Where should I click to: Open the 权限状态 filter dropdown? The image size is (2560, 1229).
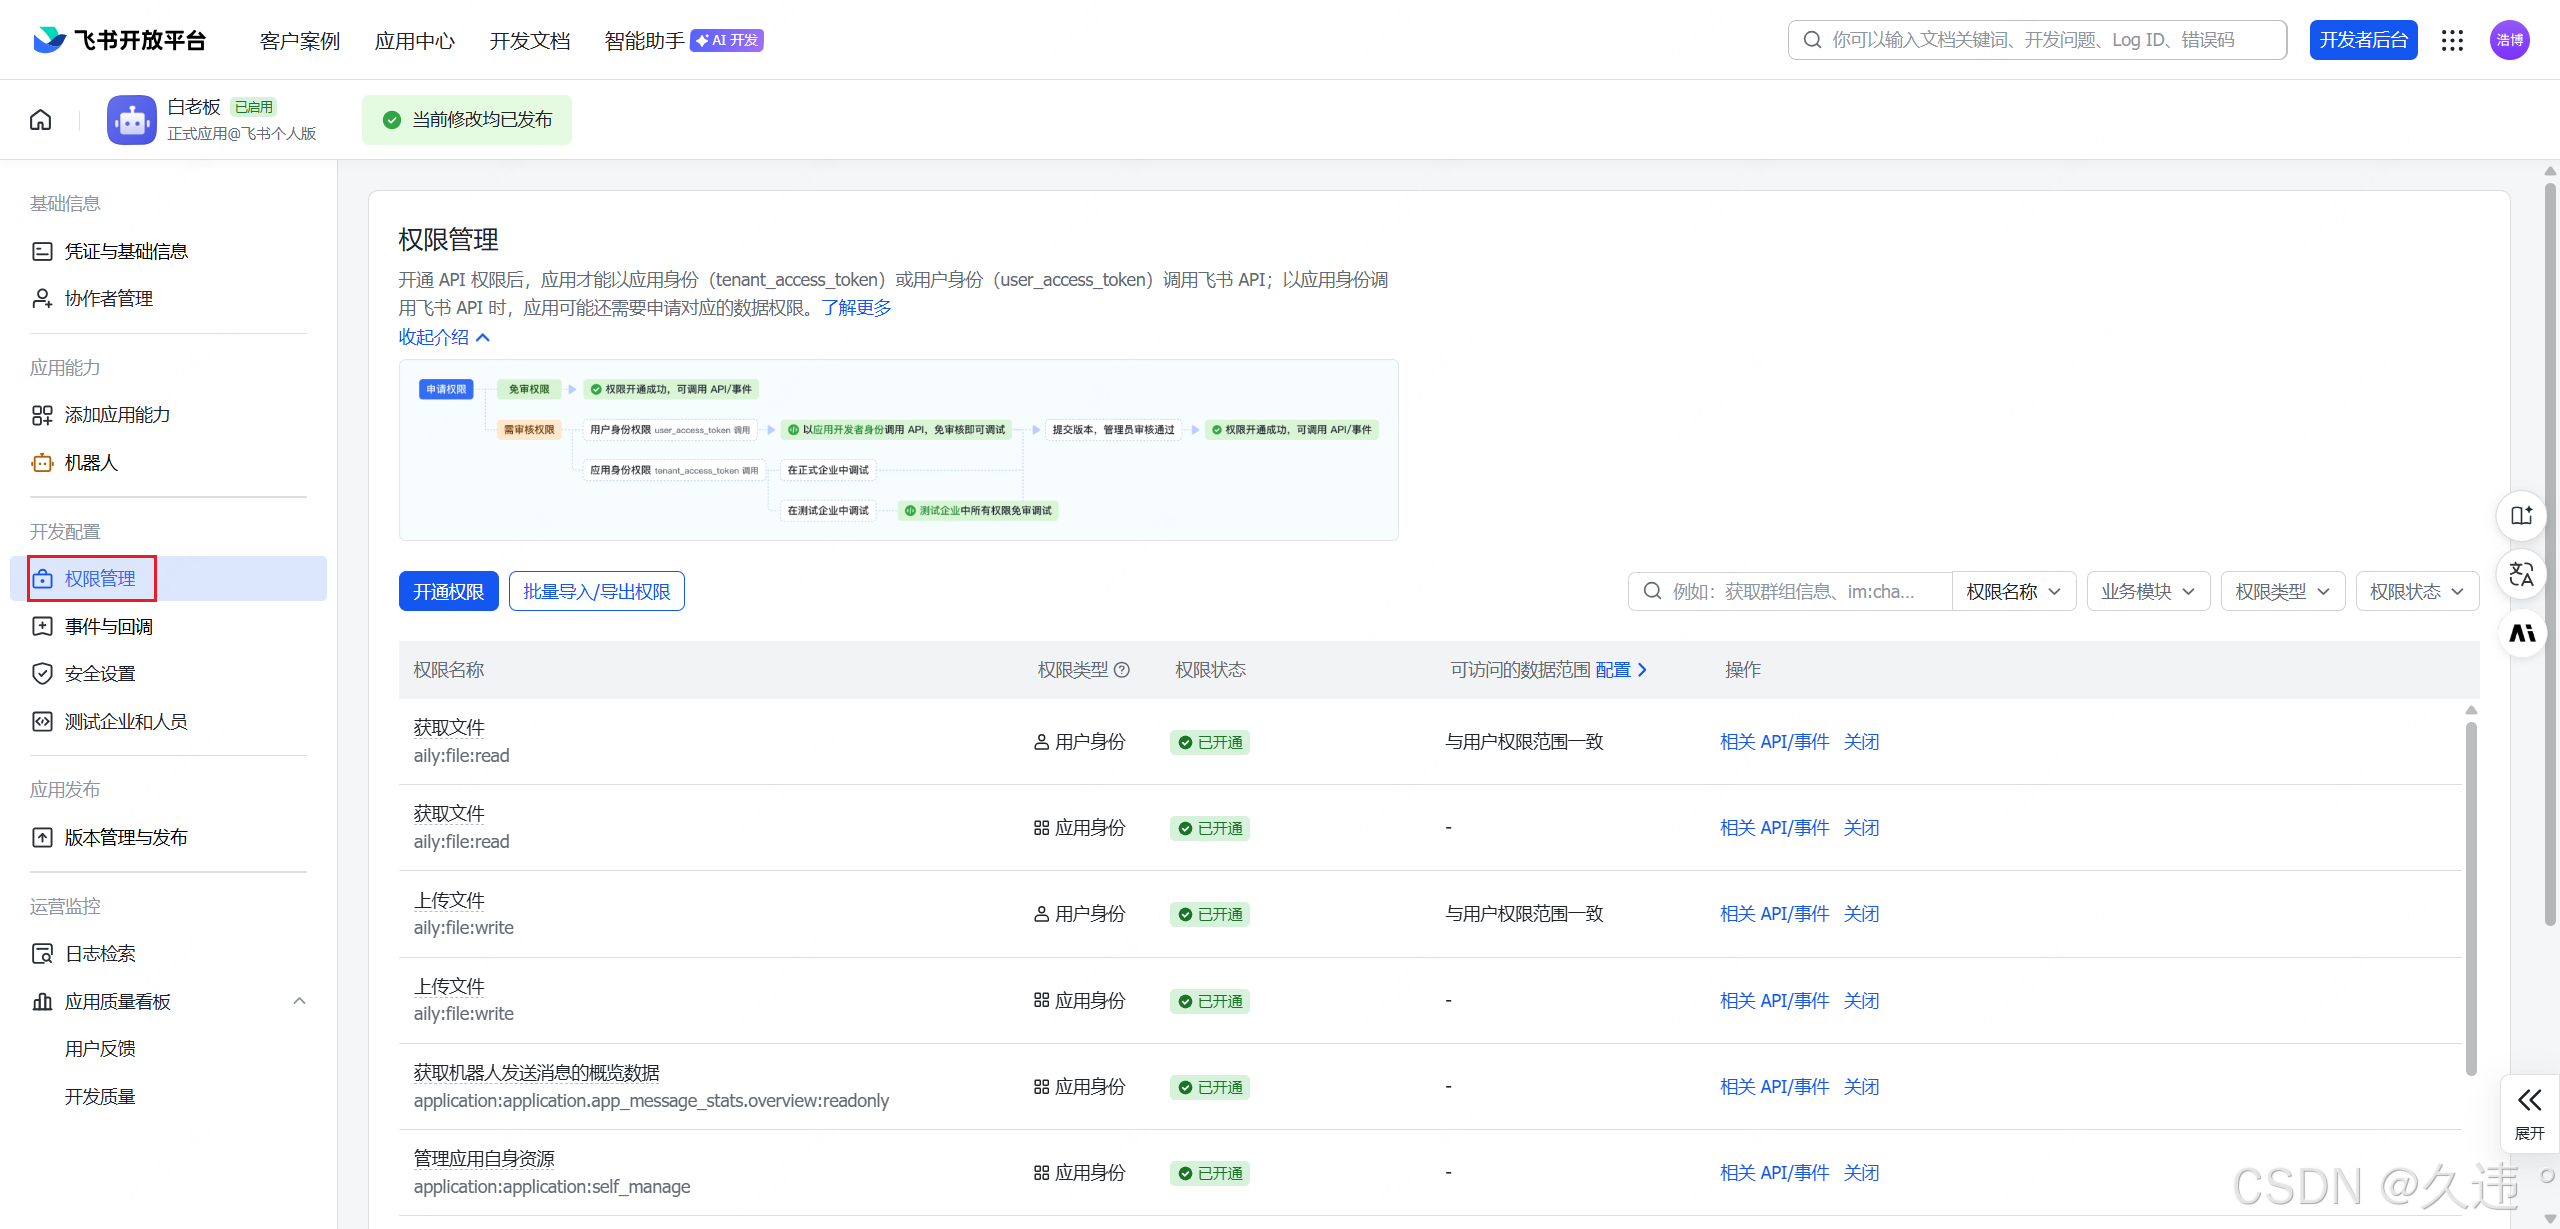(2416, 592)
